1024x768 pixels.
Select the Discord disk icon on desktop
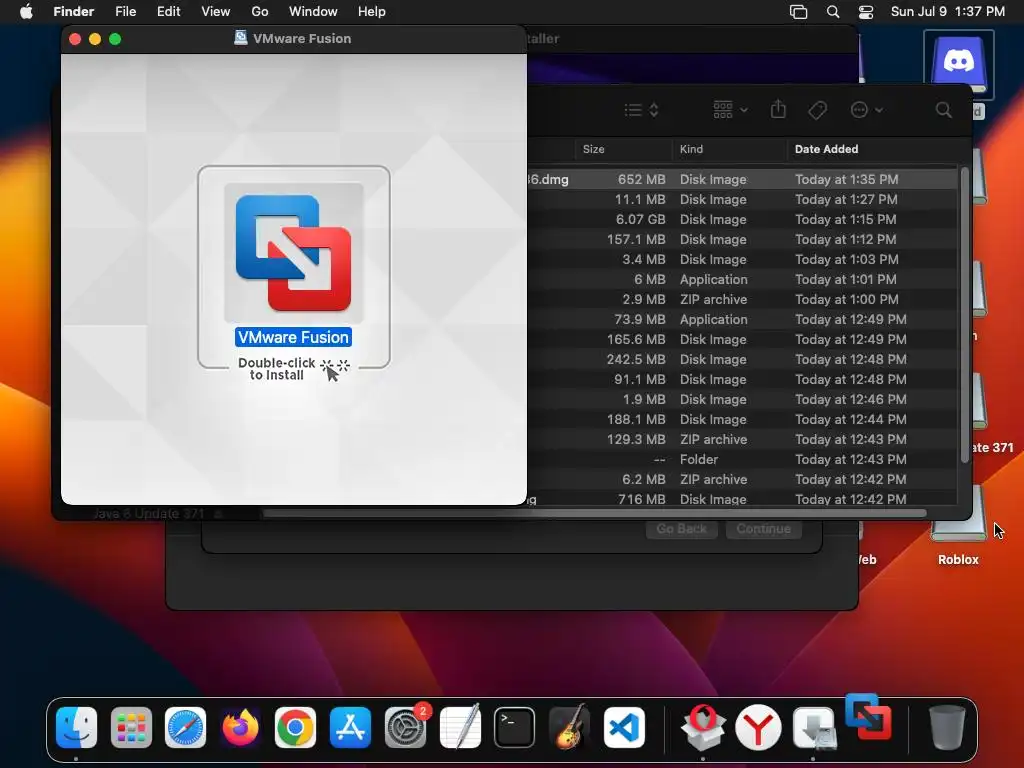958,65
